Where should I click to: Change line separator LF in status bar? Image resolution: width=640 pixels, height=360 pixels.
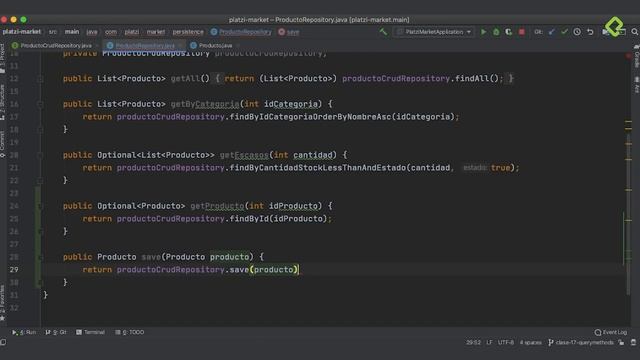[489, 342]
